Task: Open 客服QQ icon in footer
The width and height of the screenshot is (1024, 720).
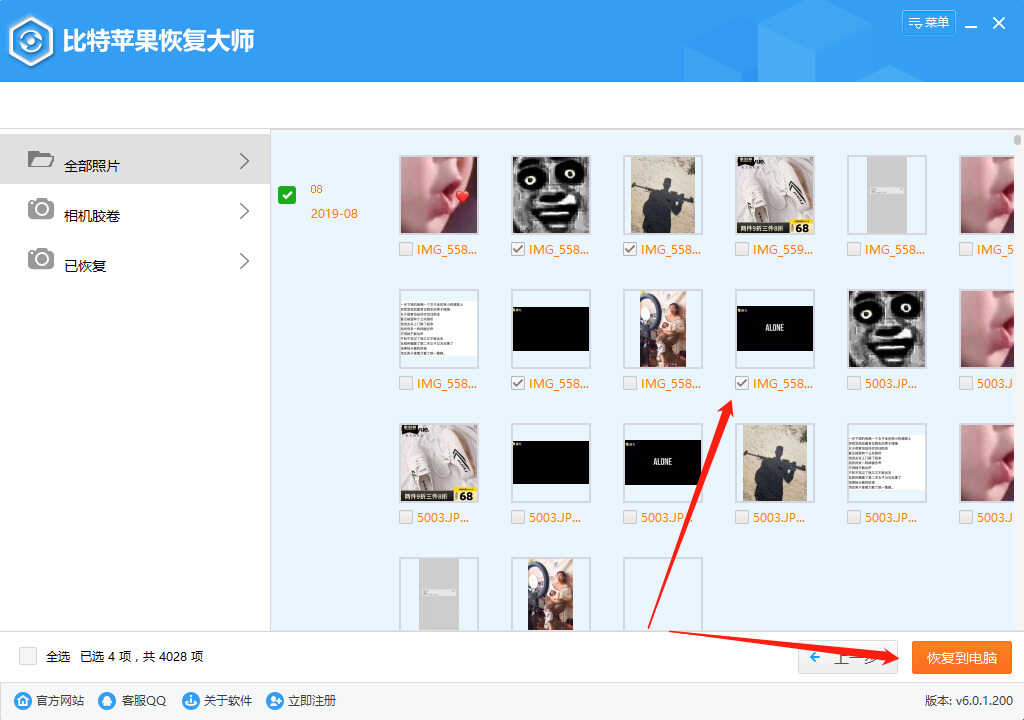Action: coord(106,700)
